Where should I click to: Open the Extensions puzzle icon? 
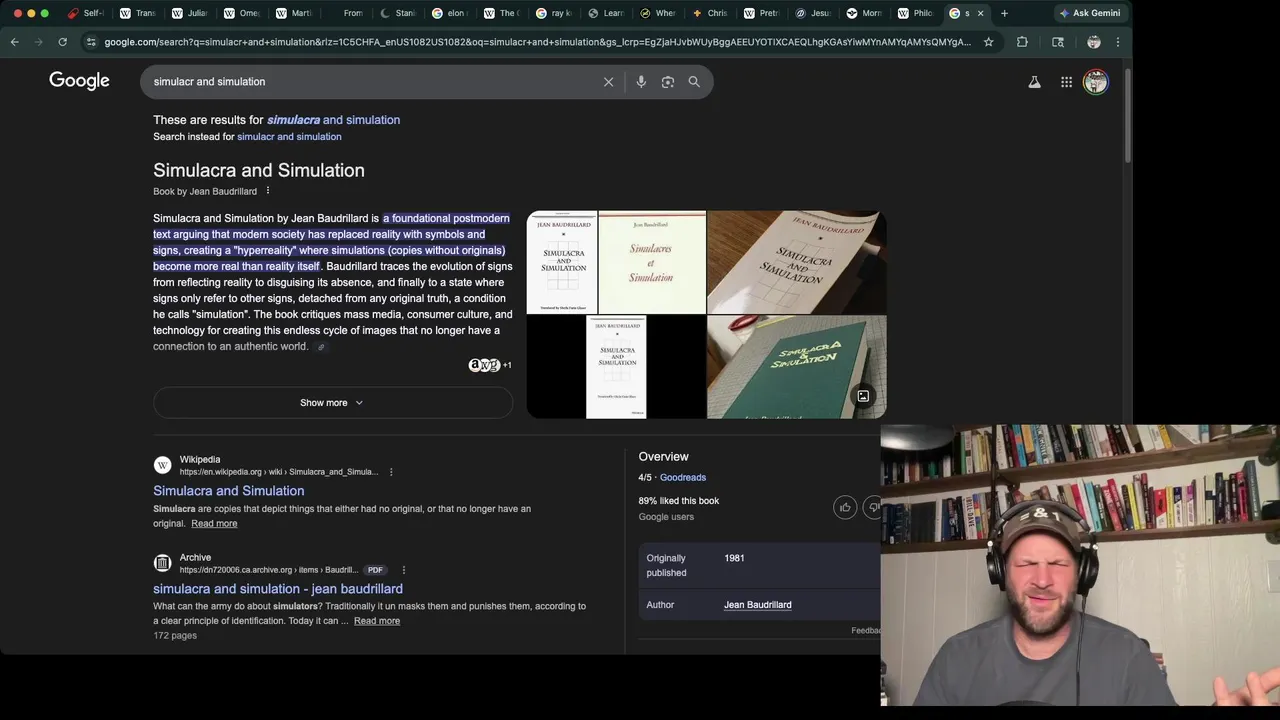click(x=1022, y=42)
